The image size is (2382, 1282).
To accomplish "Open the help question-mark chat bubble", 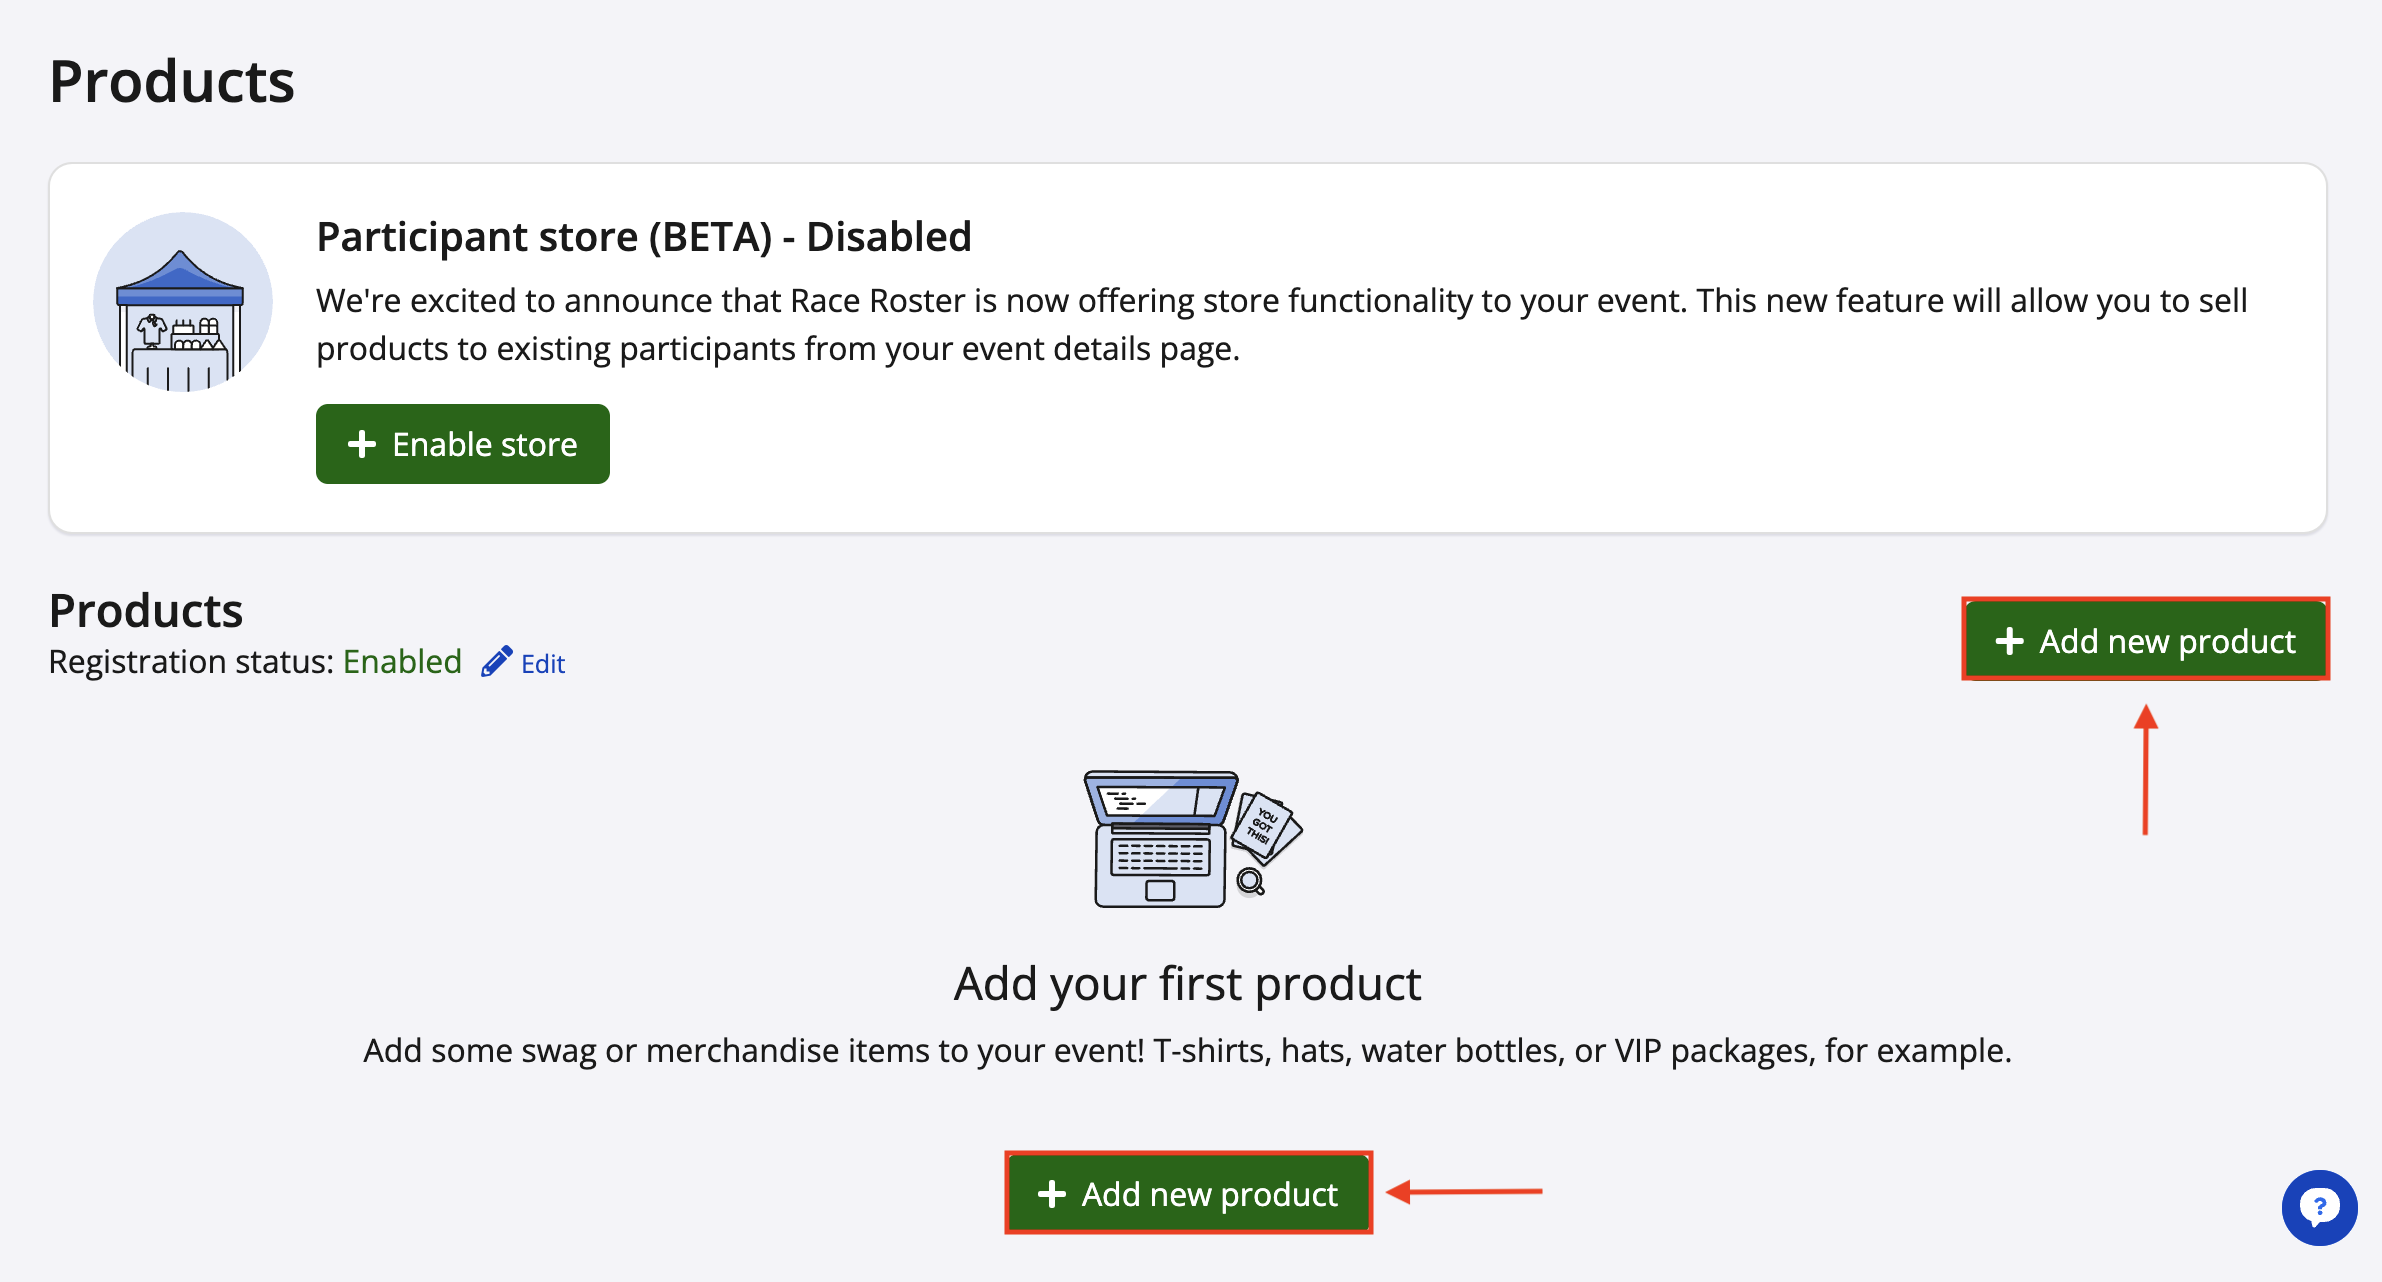I will (2319, 1207).
